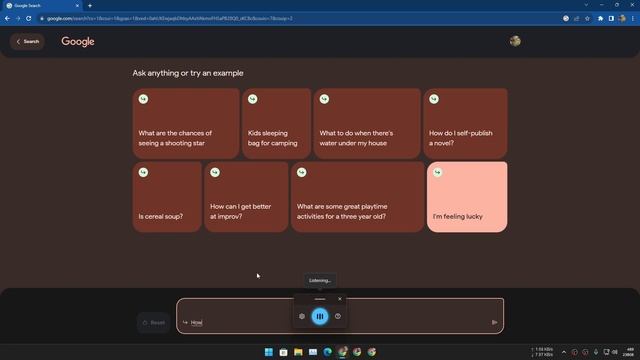Viewport: 640px width, 360px height.
Task: Close the Google Search tab
Action: pos(77,6)
